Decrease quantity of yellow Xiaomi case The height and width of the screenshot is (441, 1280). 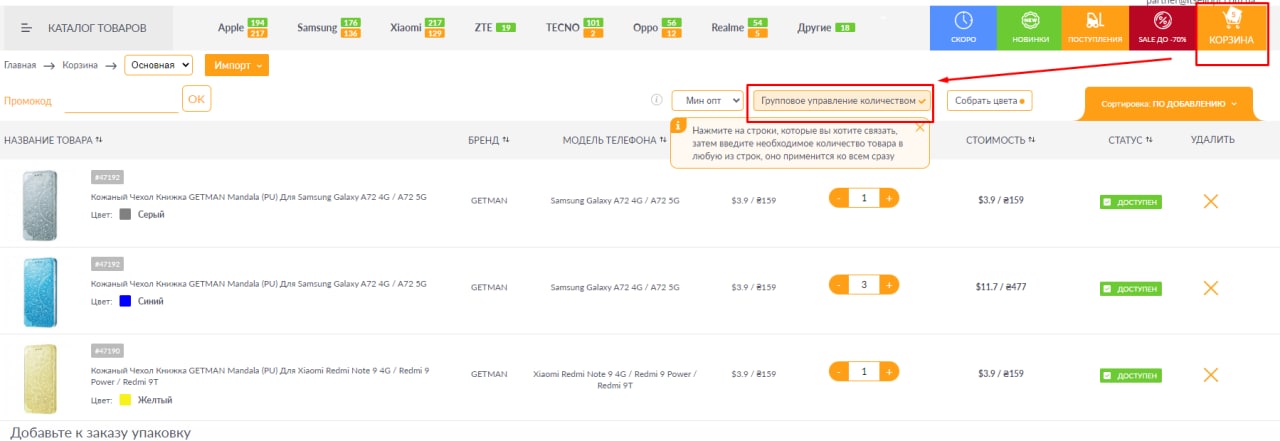(839, 372)
